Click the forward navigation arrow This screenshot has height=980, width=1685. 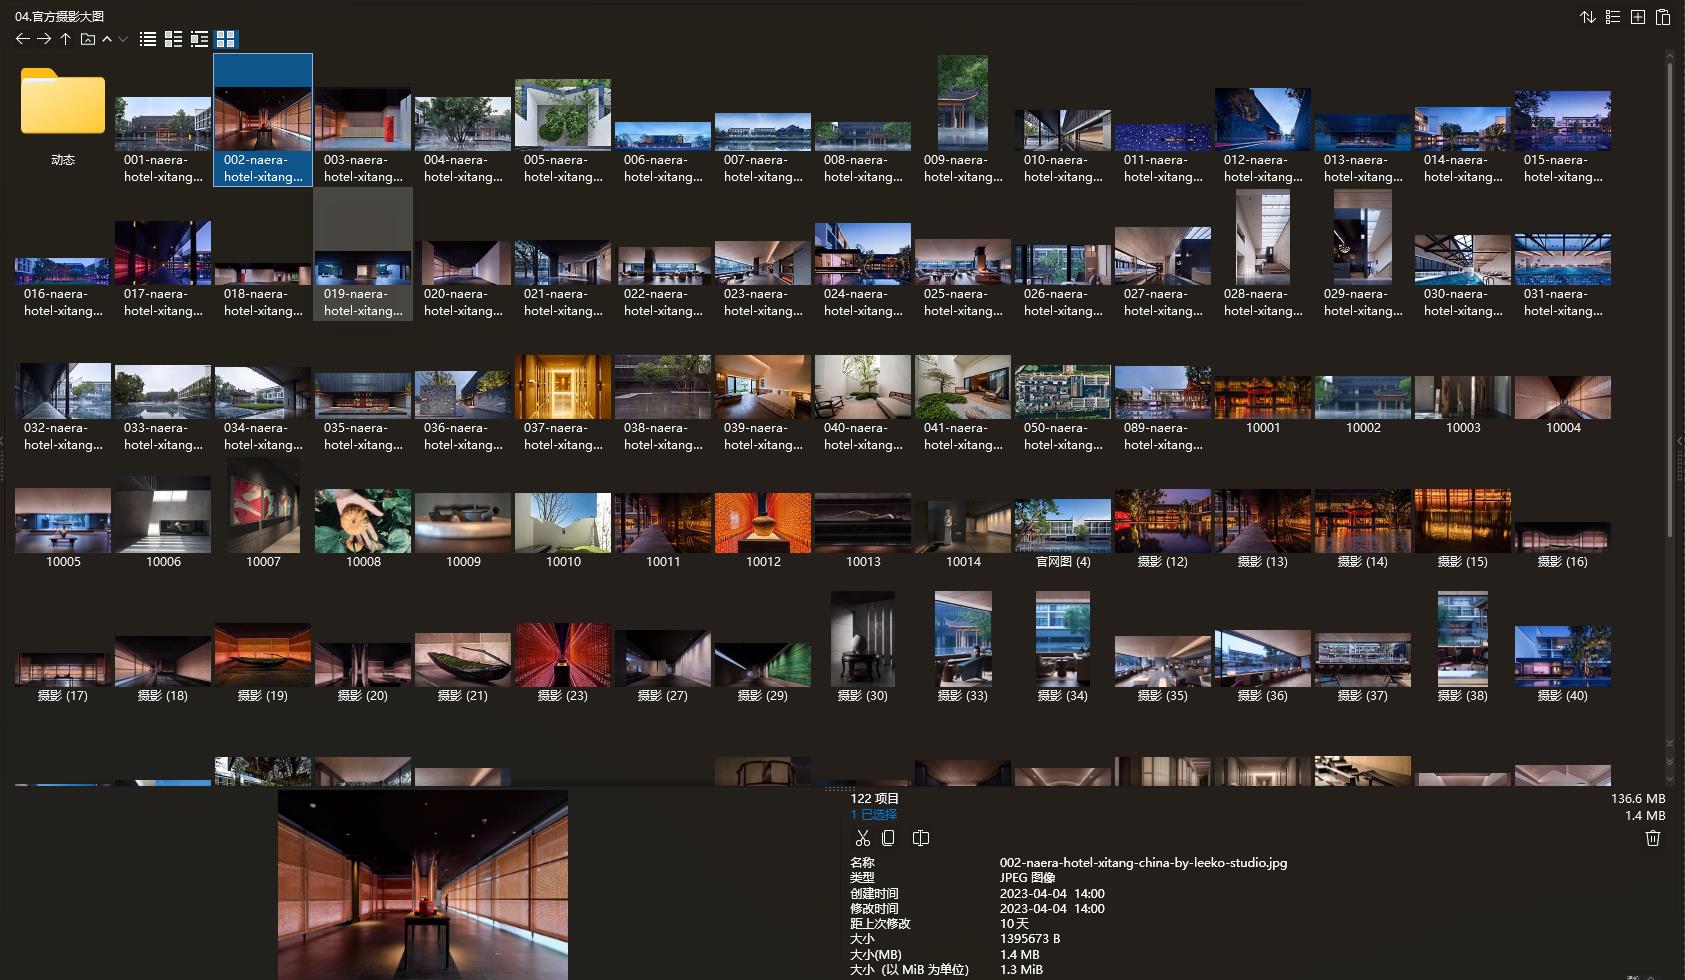pos(44,39)
